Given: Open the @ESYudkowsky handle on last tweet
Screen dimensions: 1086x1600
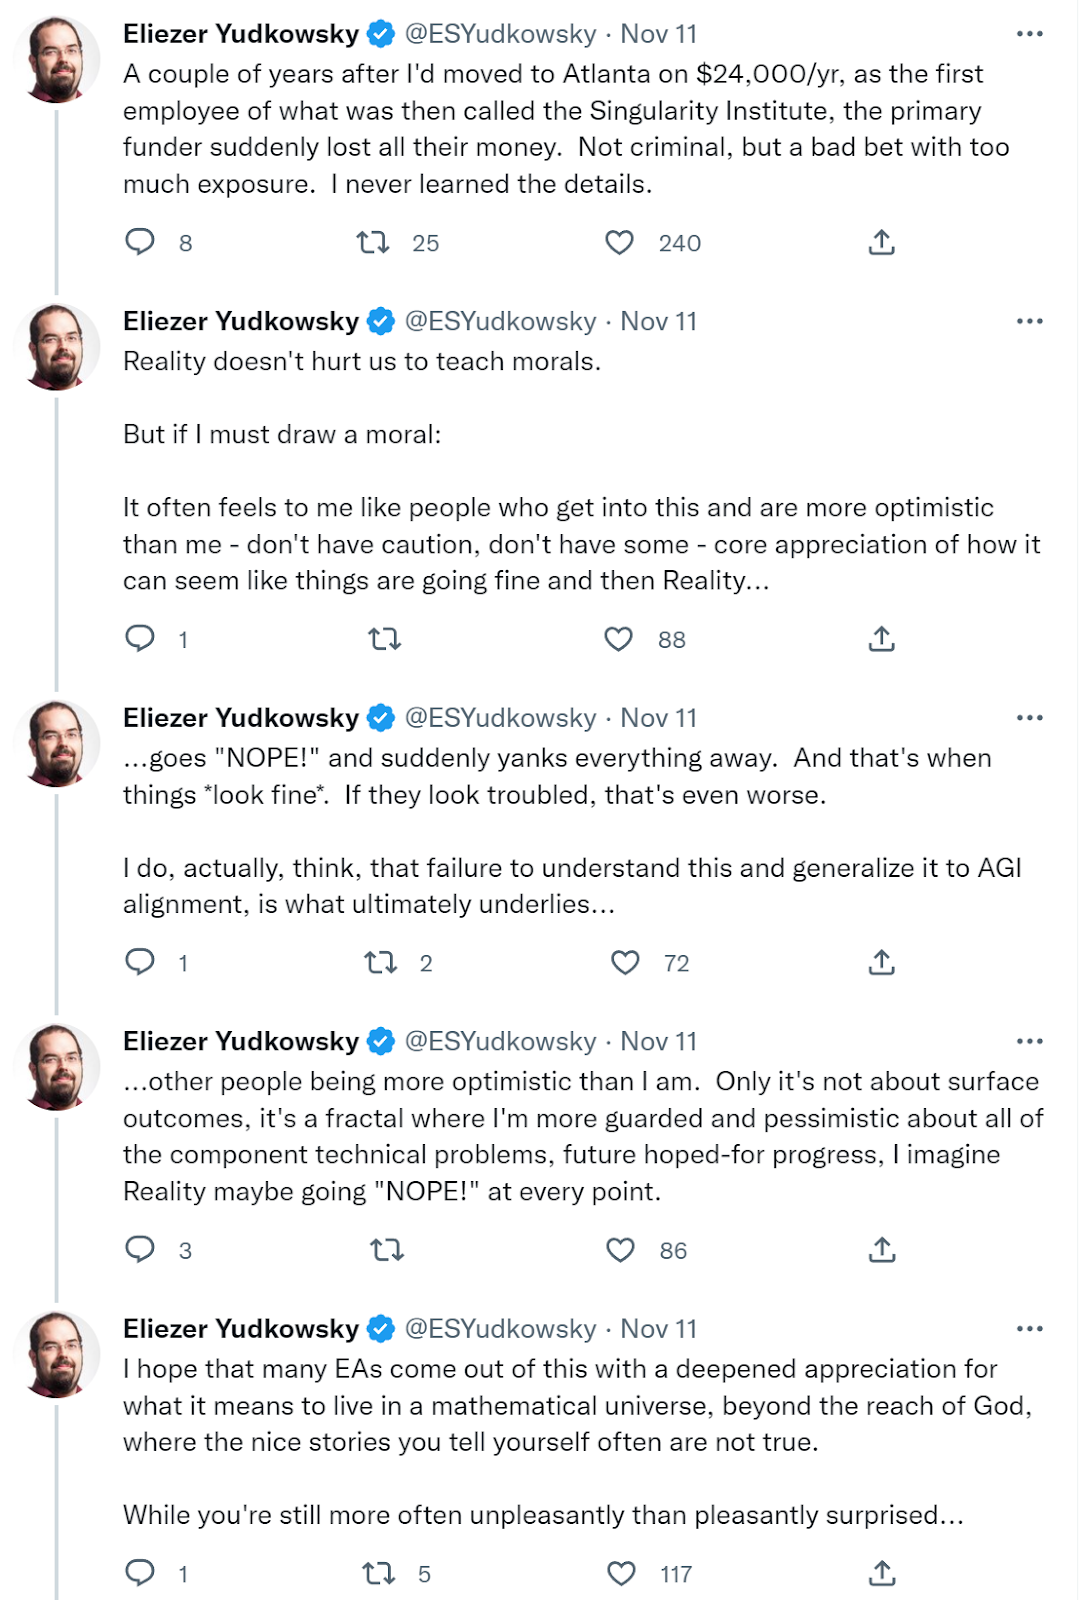Looking at the screenshot, I should [x=500, y=1329].
